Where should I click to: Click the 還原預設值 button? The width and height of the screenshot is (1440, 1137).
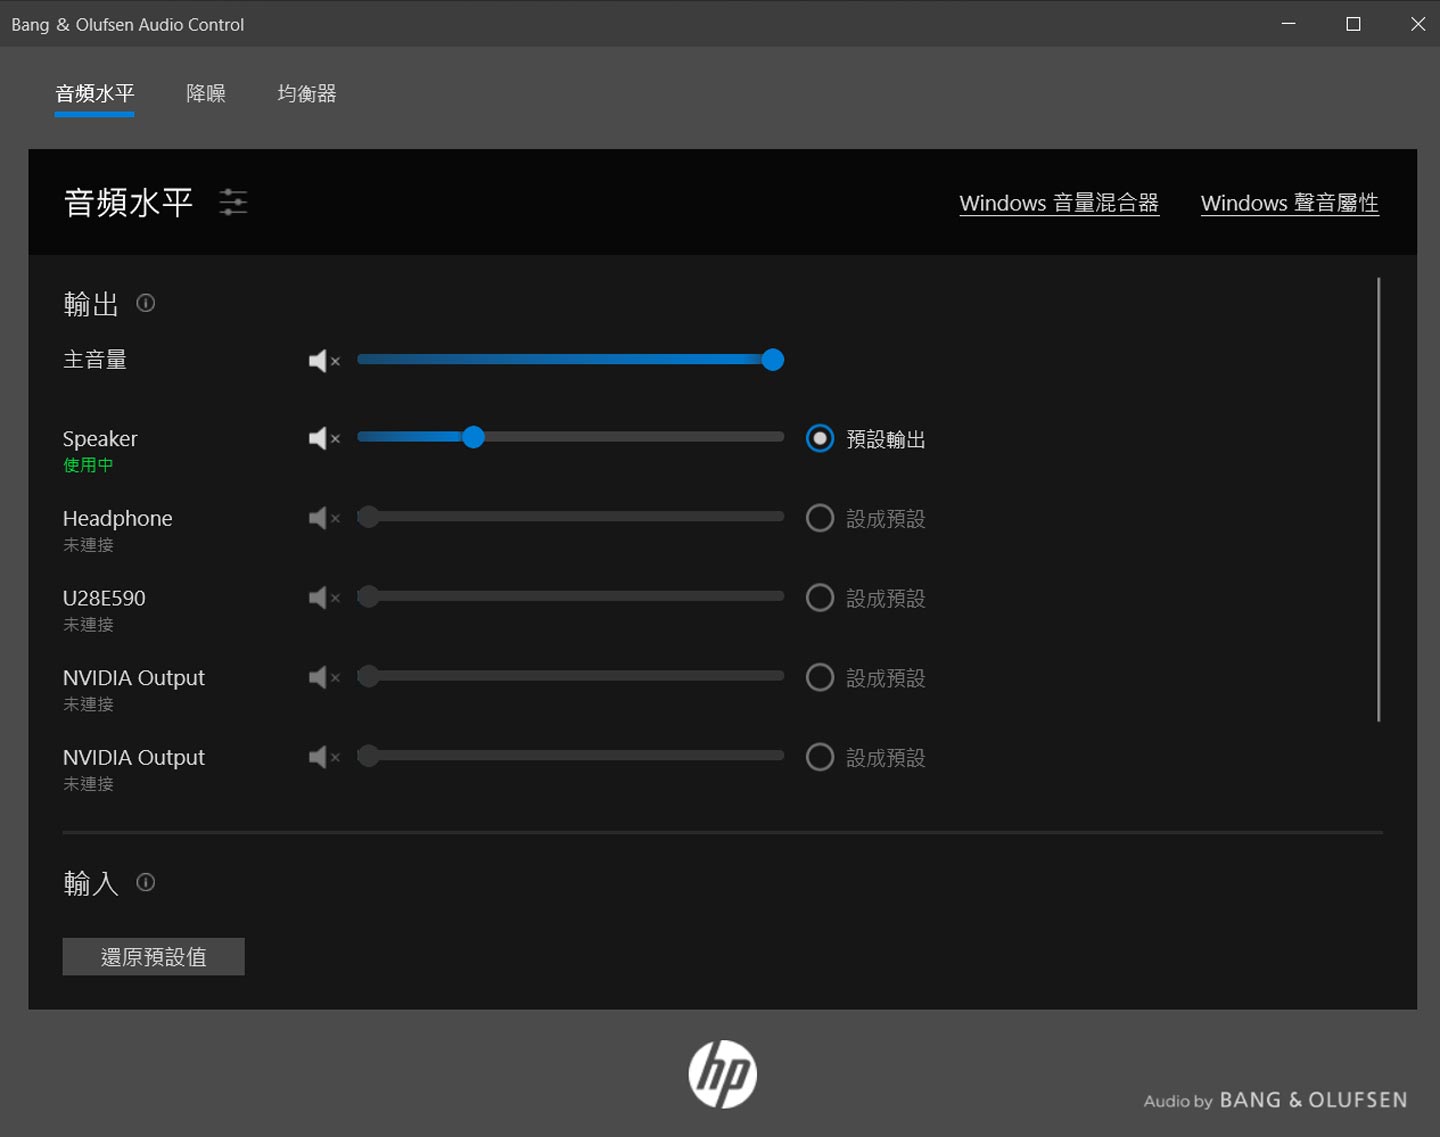tap(153, 956)
